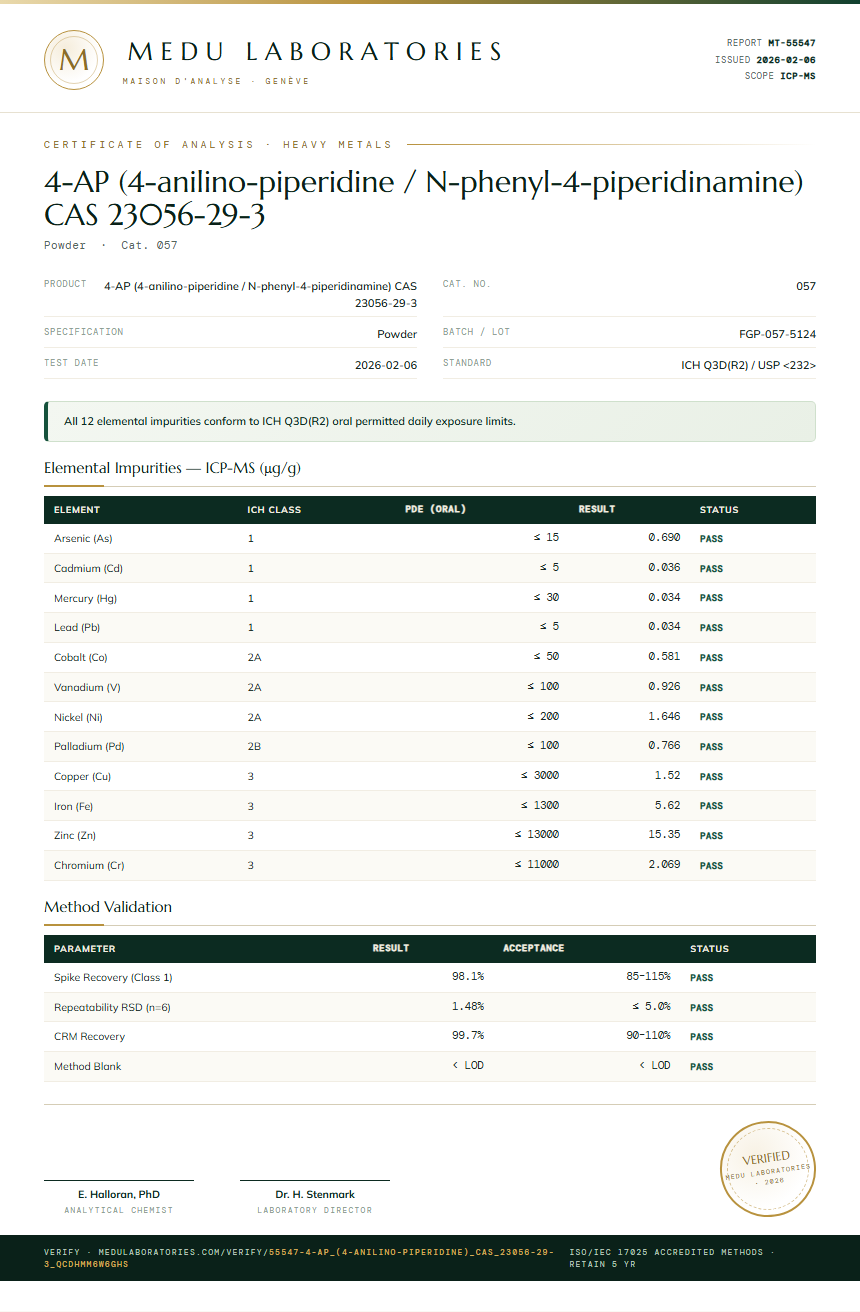Screen dimensions: 860x1312
Task: Click the conformance summary banner
Action: pyautogui.click(x=430, y=421)
